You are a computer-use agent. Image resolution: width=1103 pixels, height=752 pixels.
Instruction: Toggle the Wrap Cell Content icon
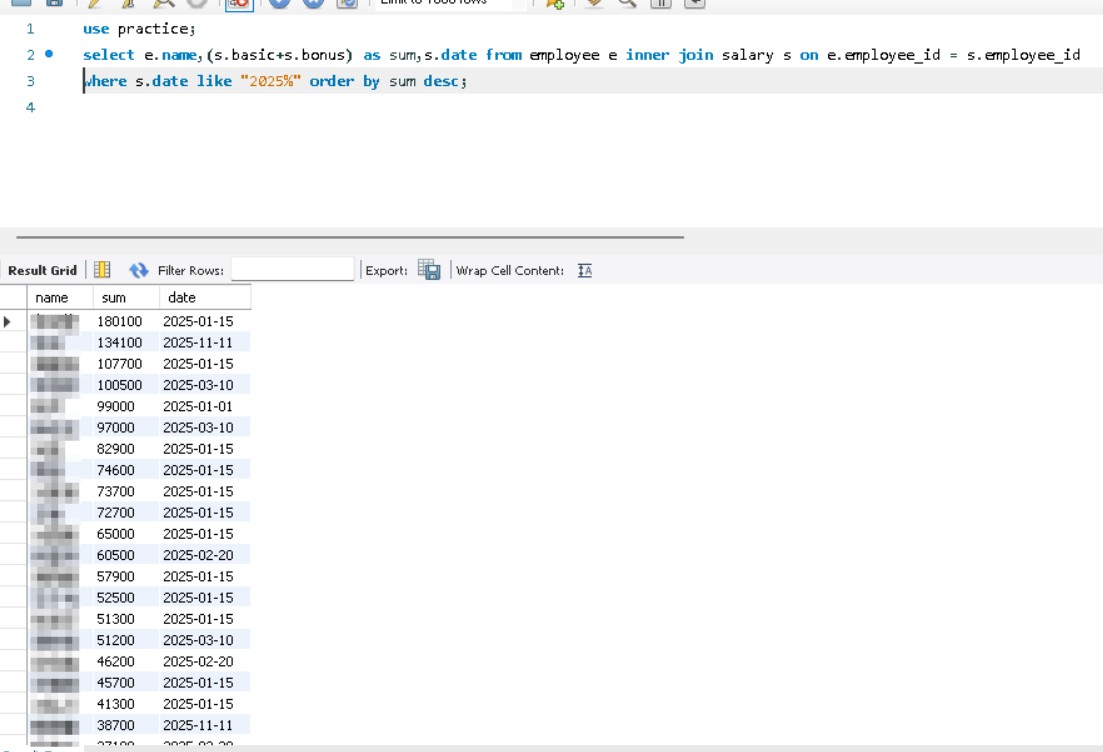click(585, 270)
